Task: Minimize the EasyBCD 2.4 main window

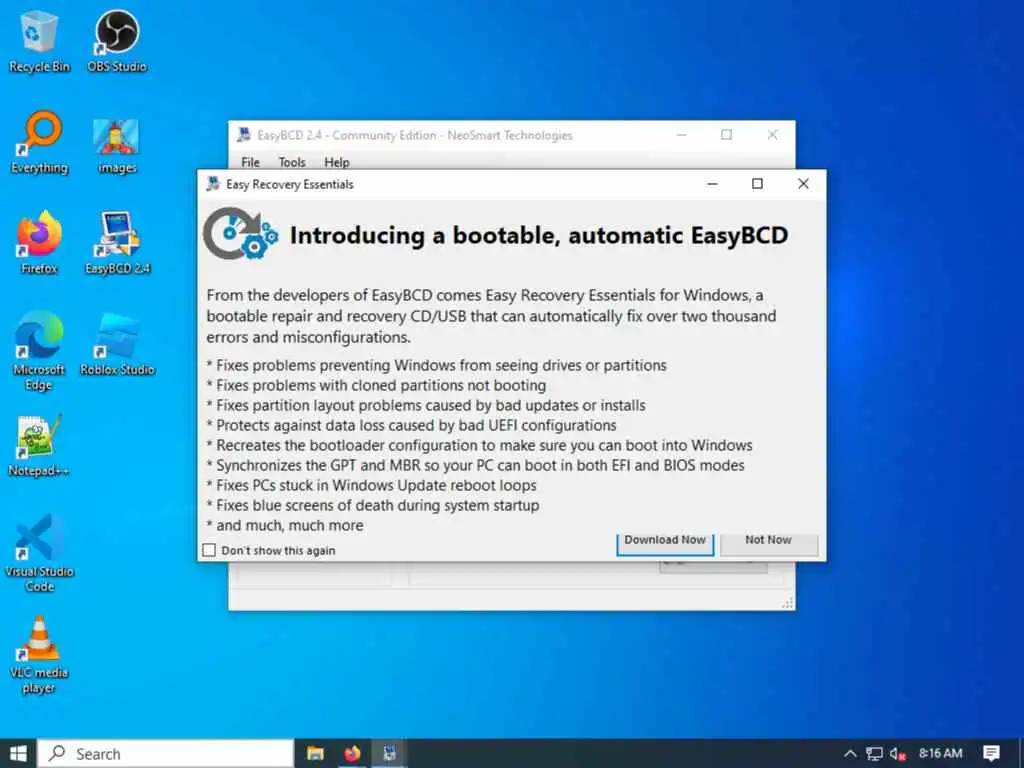Action: [681, 135]
